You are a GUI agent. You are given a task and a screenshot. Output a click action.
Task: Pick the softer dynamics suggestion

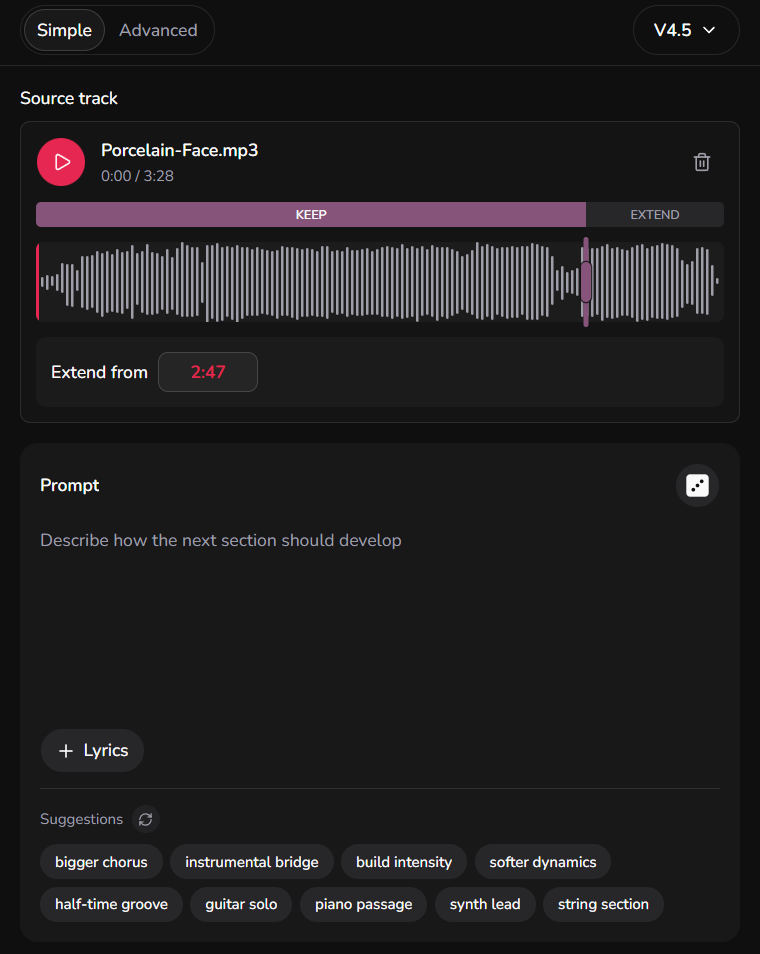[x=543, y=862]
